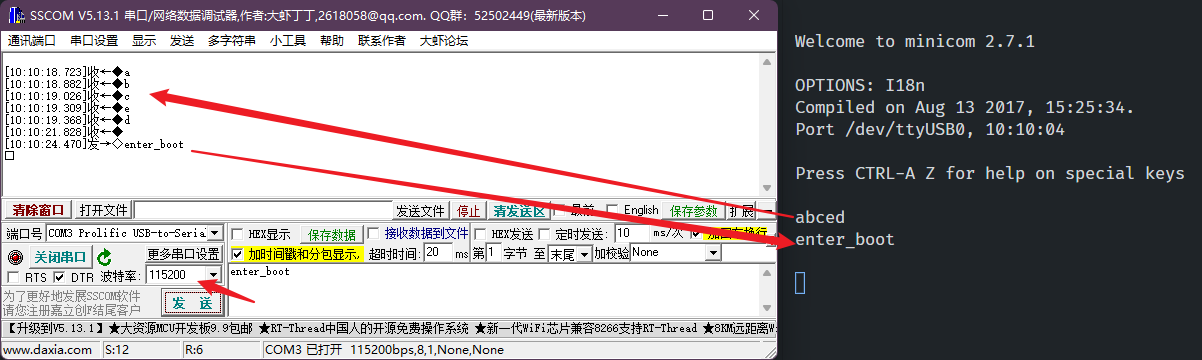The height and width of the screenshot is (360, 1202).
Task: Click the 更多串口设置 button
Action: click(x=183, y=254)
